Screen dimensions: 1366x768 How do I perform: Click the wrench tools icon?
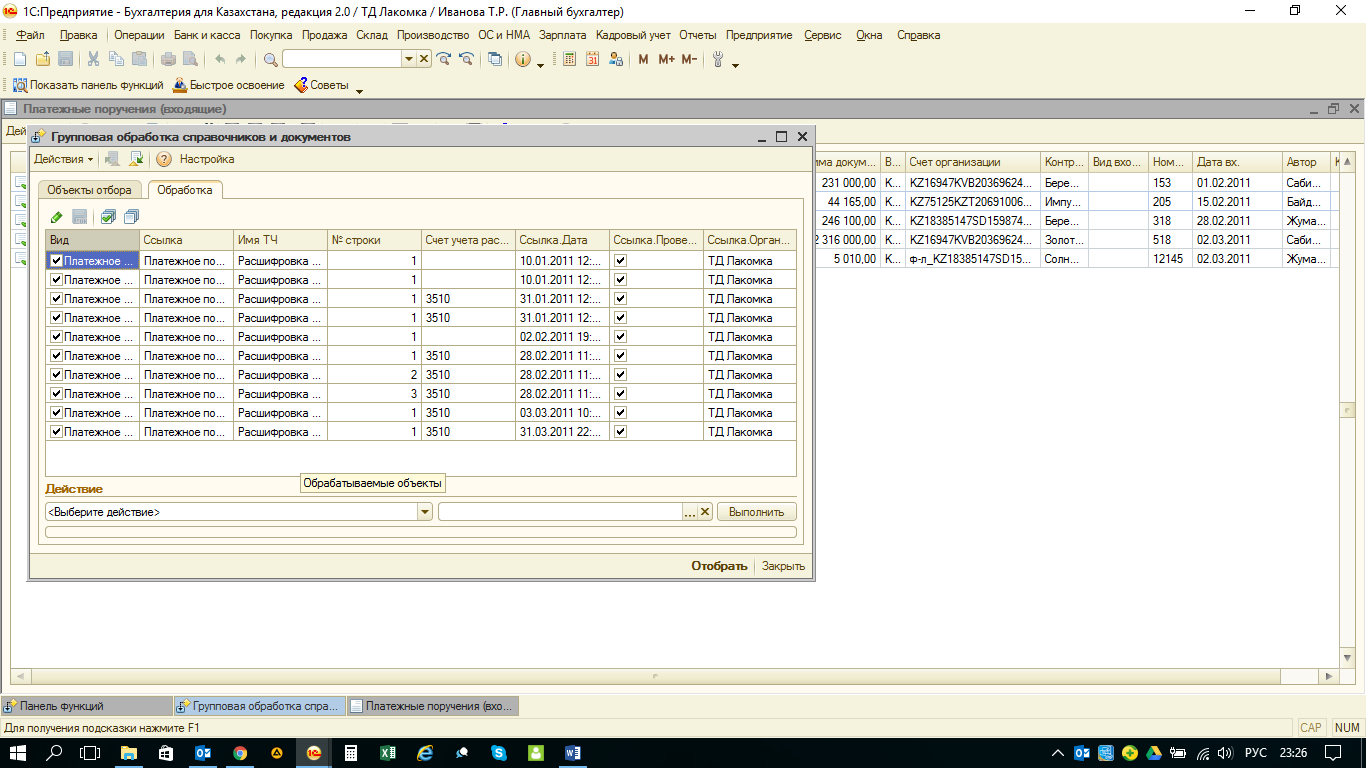tap(718, 60)
